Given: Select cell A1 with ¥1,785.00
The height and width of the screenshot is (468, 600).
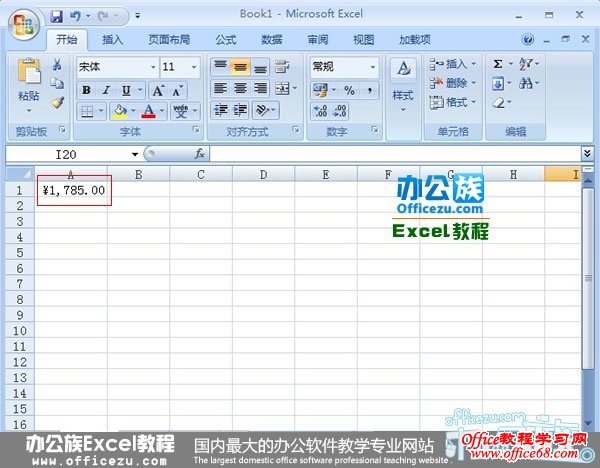Looking at the screenshot, I should 71,190.
